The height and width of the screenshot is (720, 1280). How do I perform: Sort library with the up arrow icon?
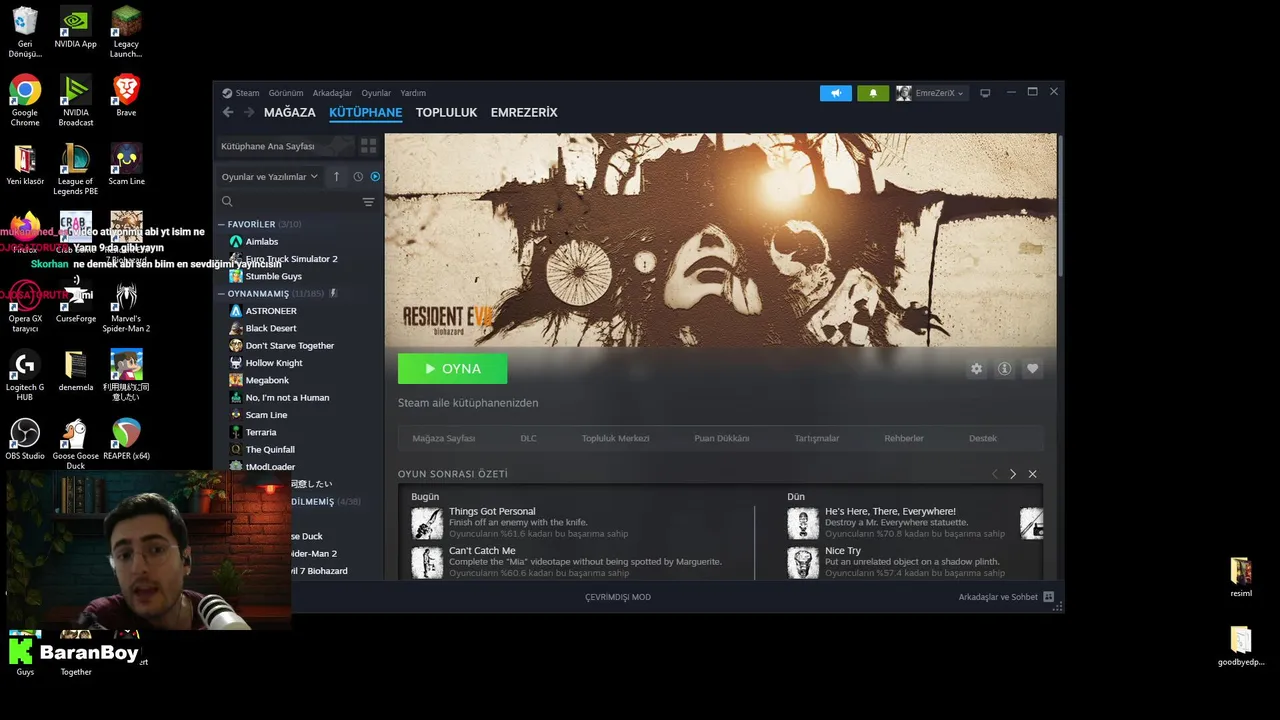(x=336, y=177)
